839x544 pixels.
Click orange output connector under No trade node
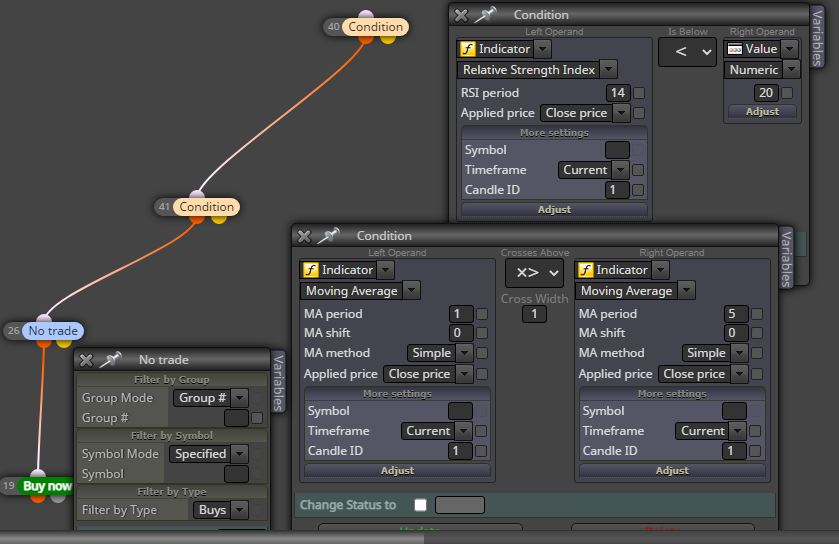coord(44,342)
